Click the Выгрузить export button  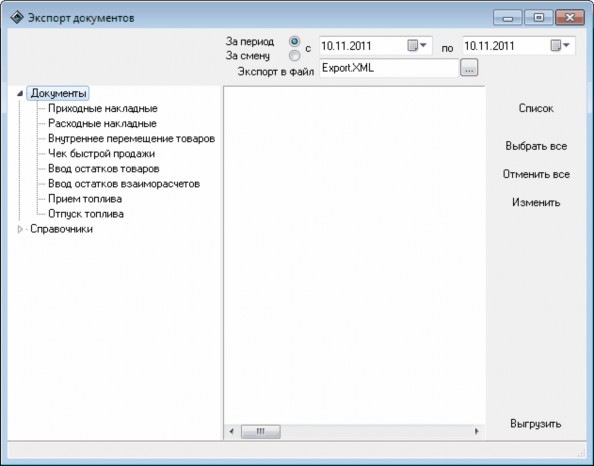pyautogui.click(x=536, y=424)
